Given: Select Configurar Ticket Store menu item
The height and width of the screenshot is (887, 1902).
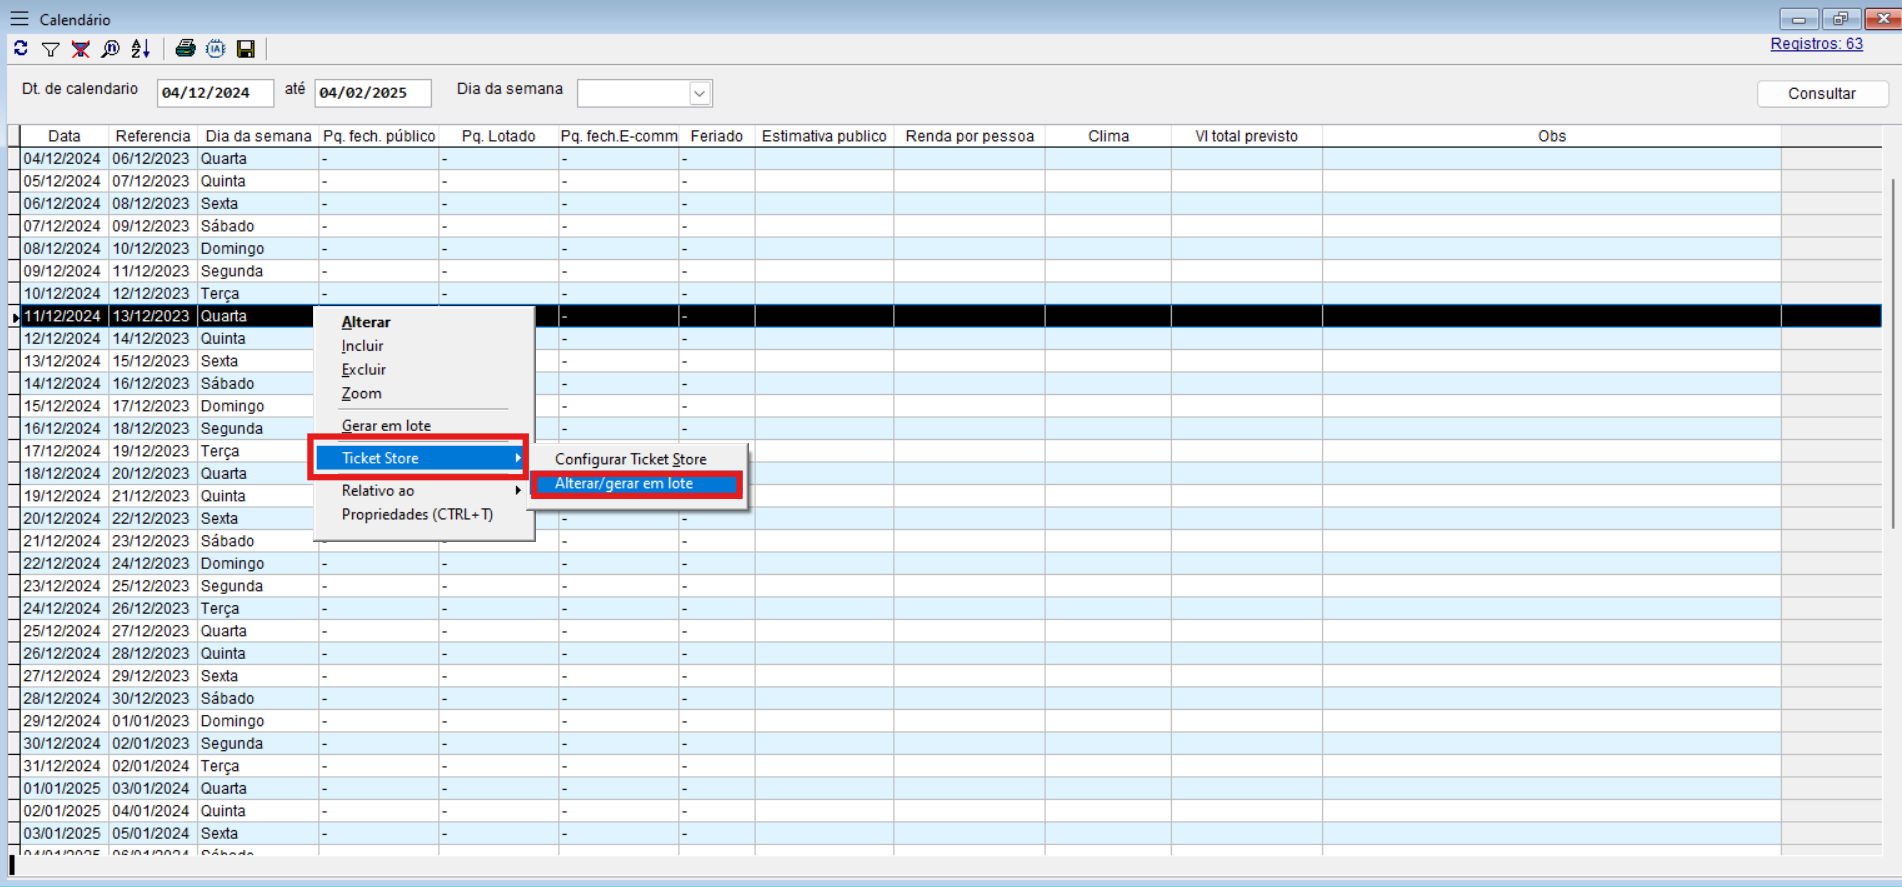Looking at the screenshot, I should [630, 459].
